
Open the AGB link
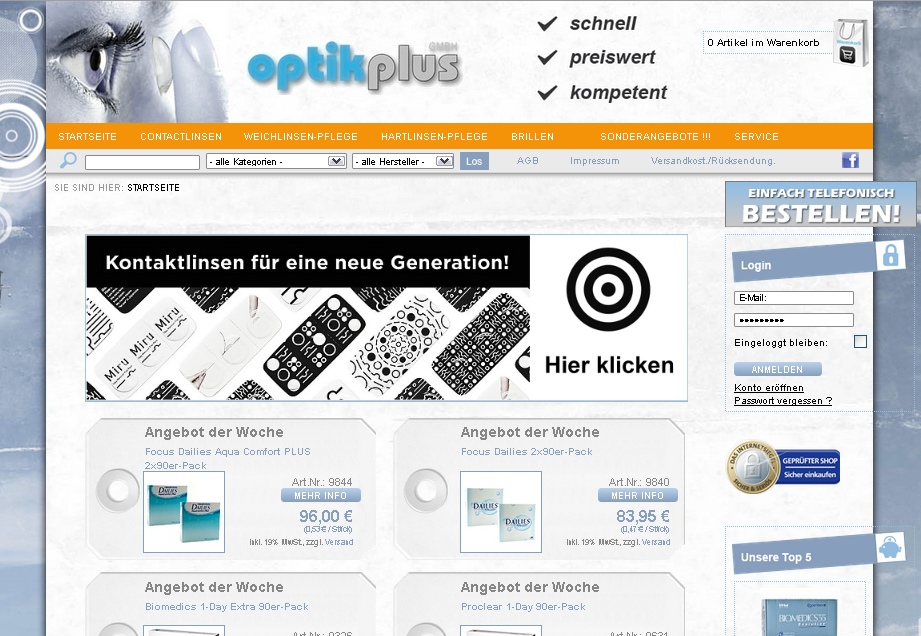click(527, 160)
